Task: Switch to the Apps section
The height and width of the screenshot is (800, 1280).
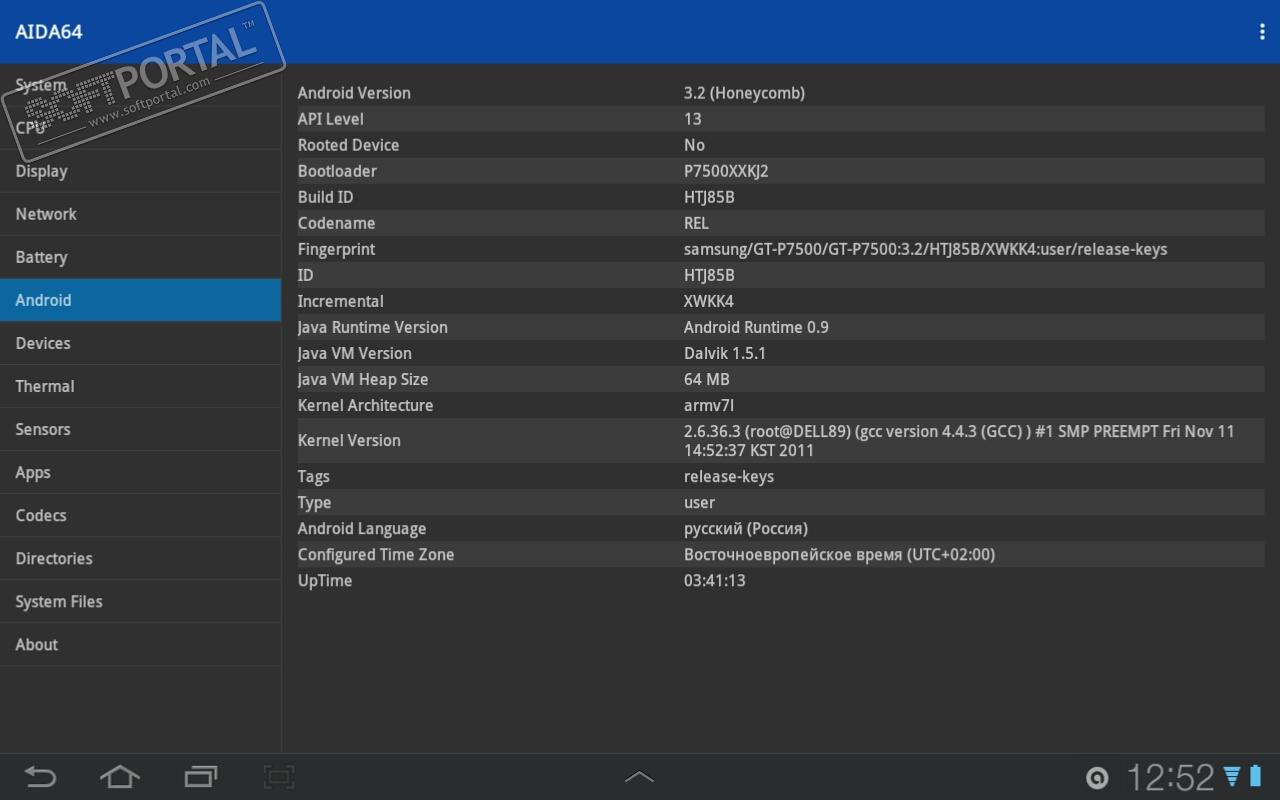Action: 140,472
